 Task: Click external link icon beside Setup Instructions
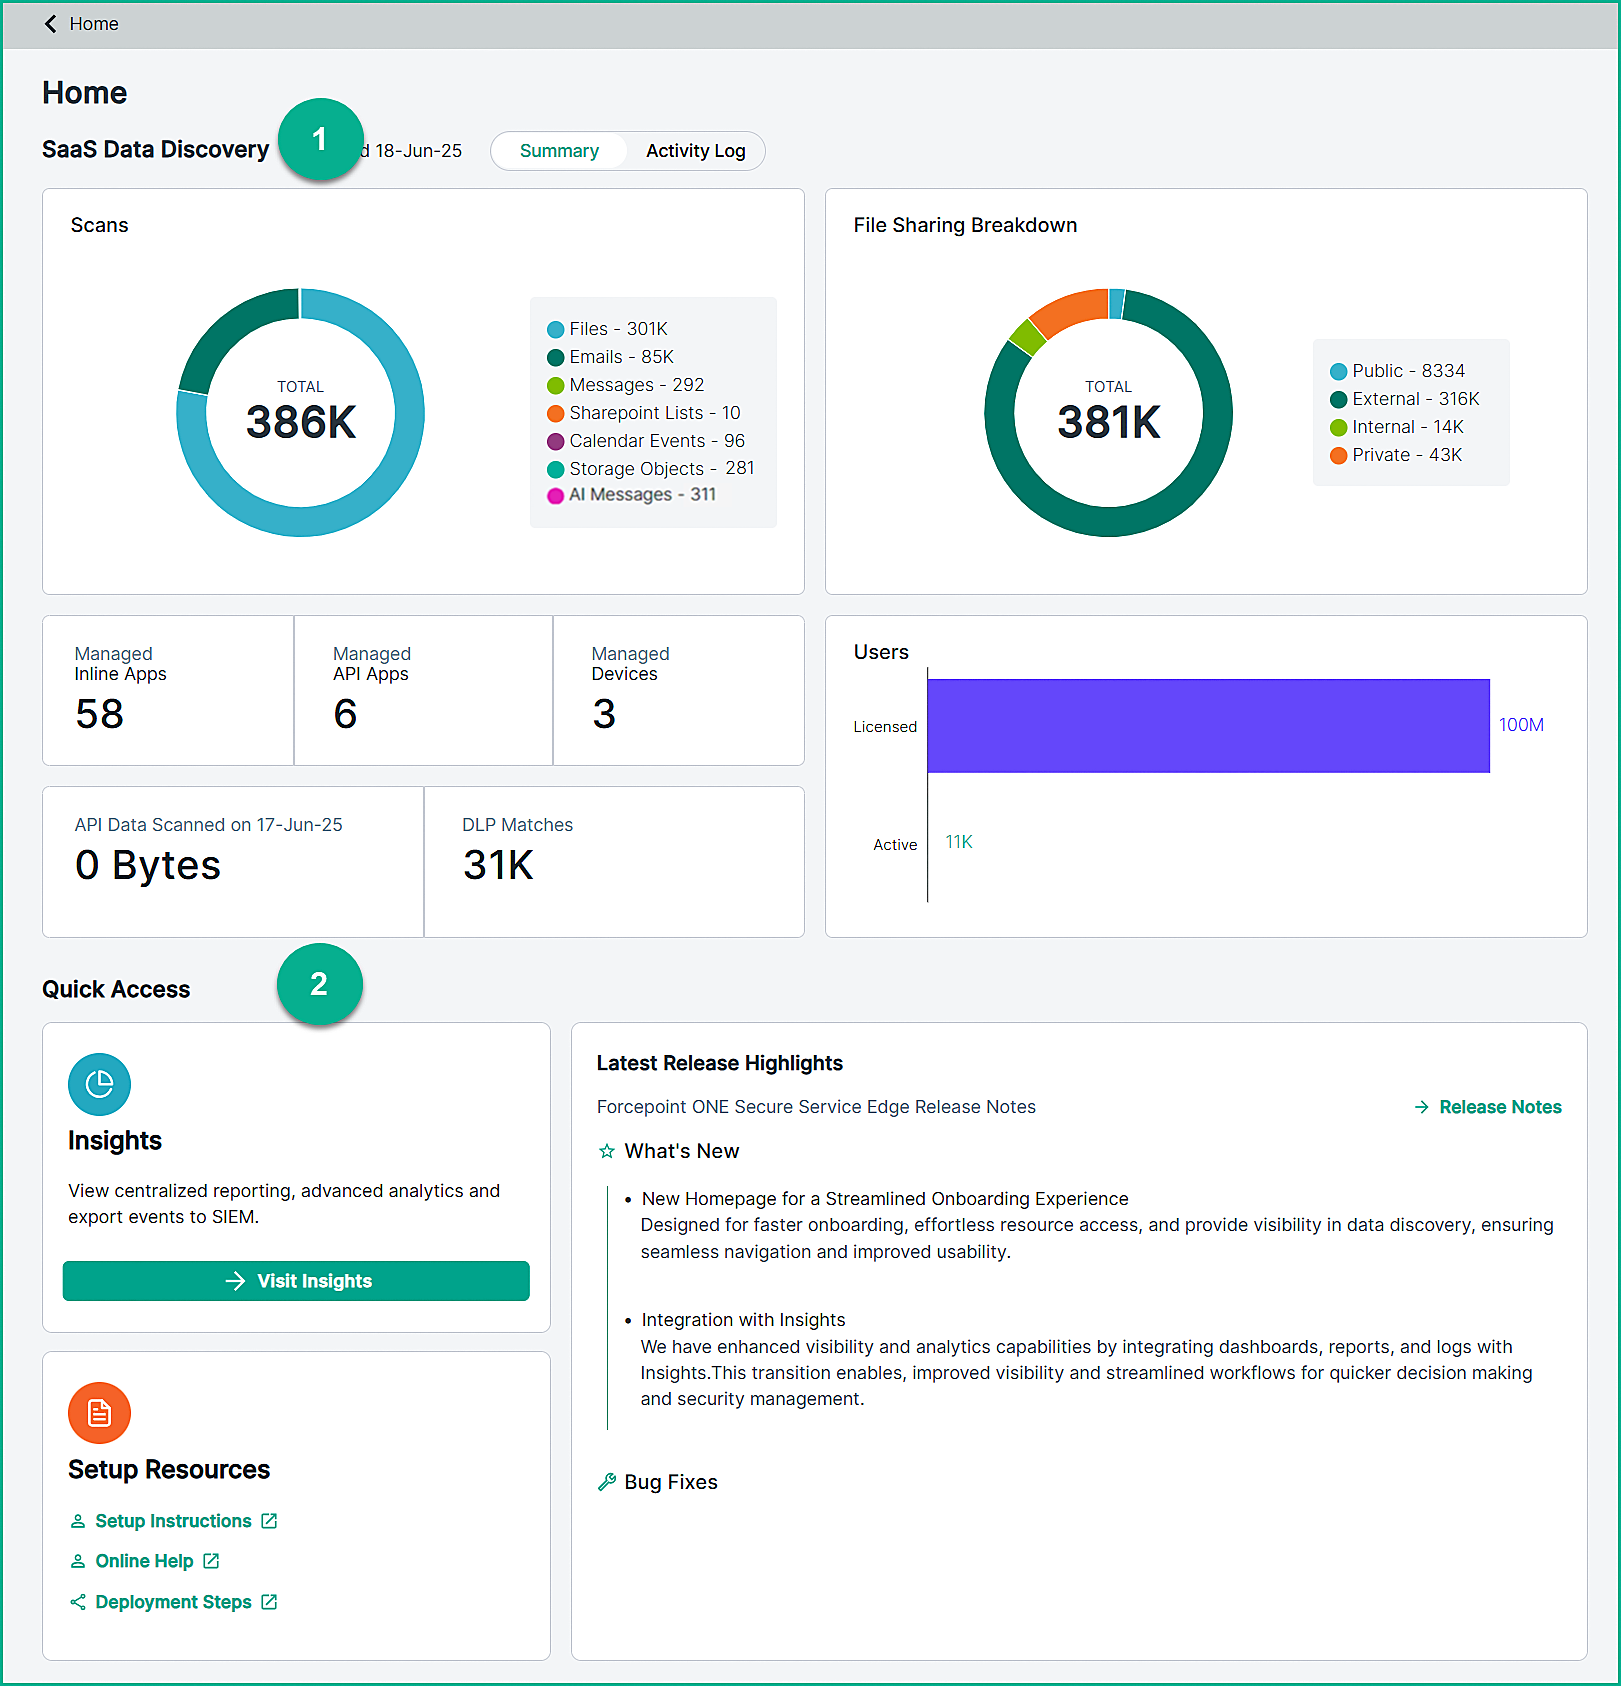tap(269, 1521)
